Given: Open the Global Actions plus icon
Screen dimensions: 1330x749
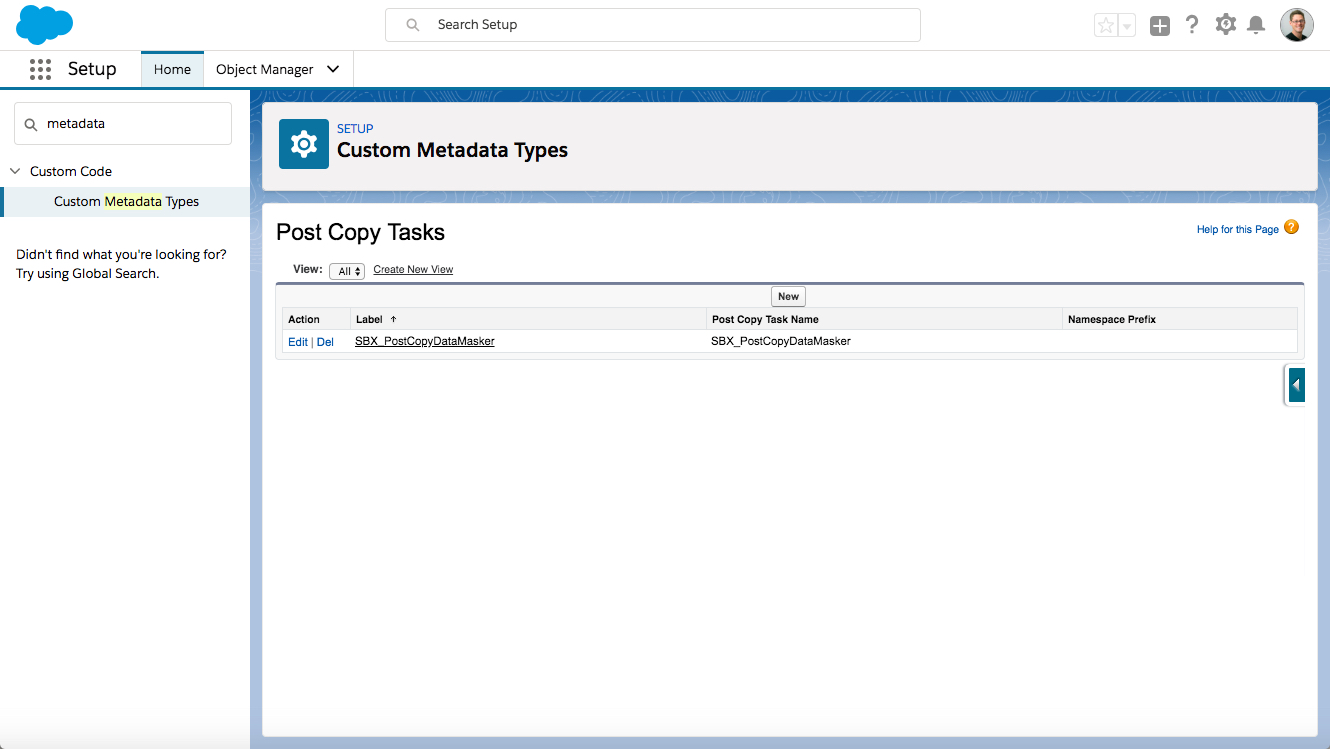Looking at the screenshot, I should click(1159, 26).
